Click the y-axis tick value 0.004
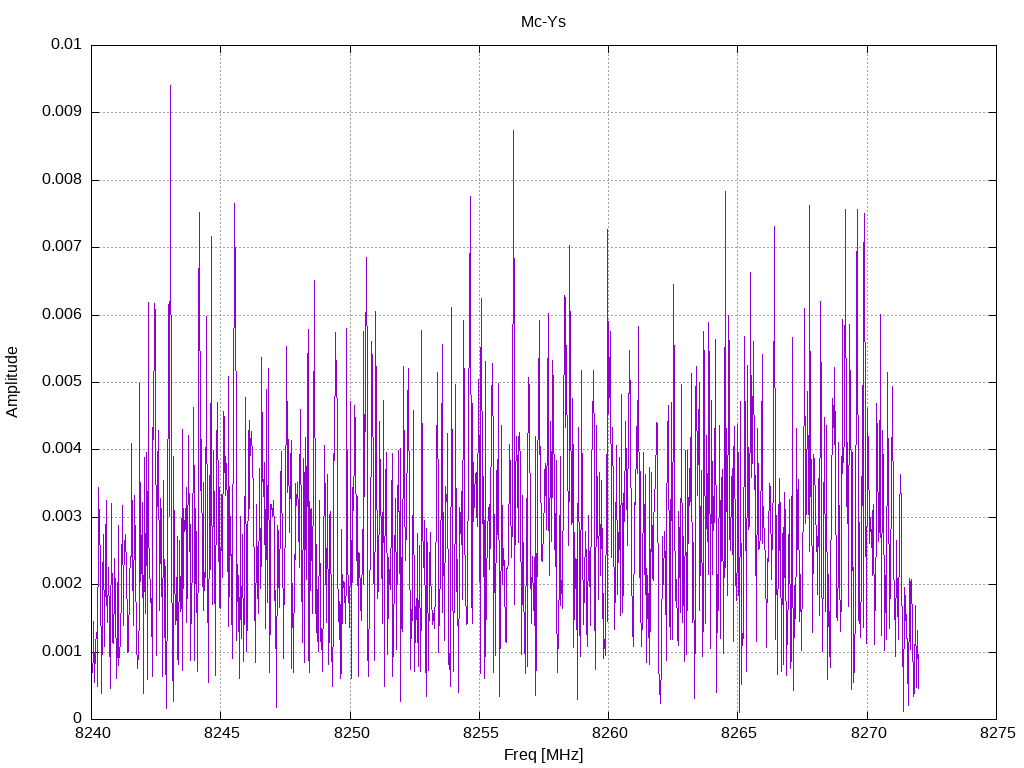 point(62,449)
